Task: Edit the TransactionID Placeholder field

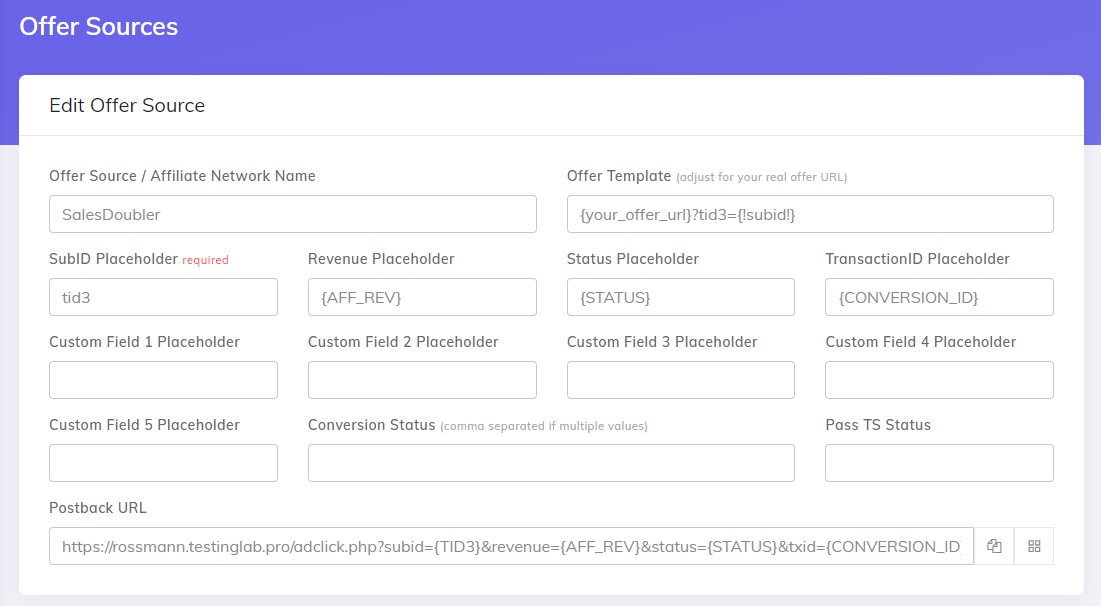Action: coord(940,297)
